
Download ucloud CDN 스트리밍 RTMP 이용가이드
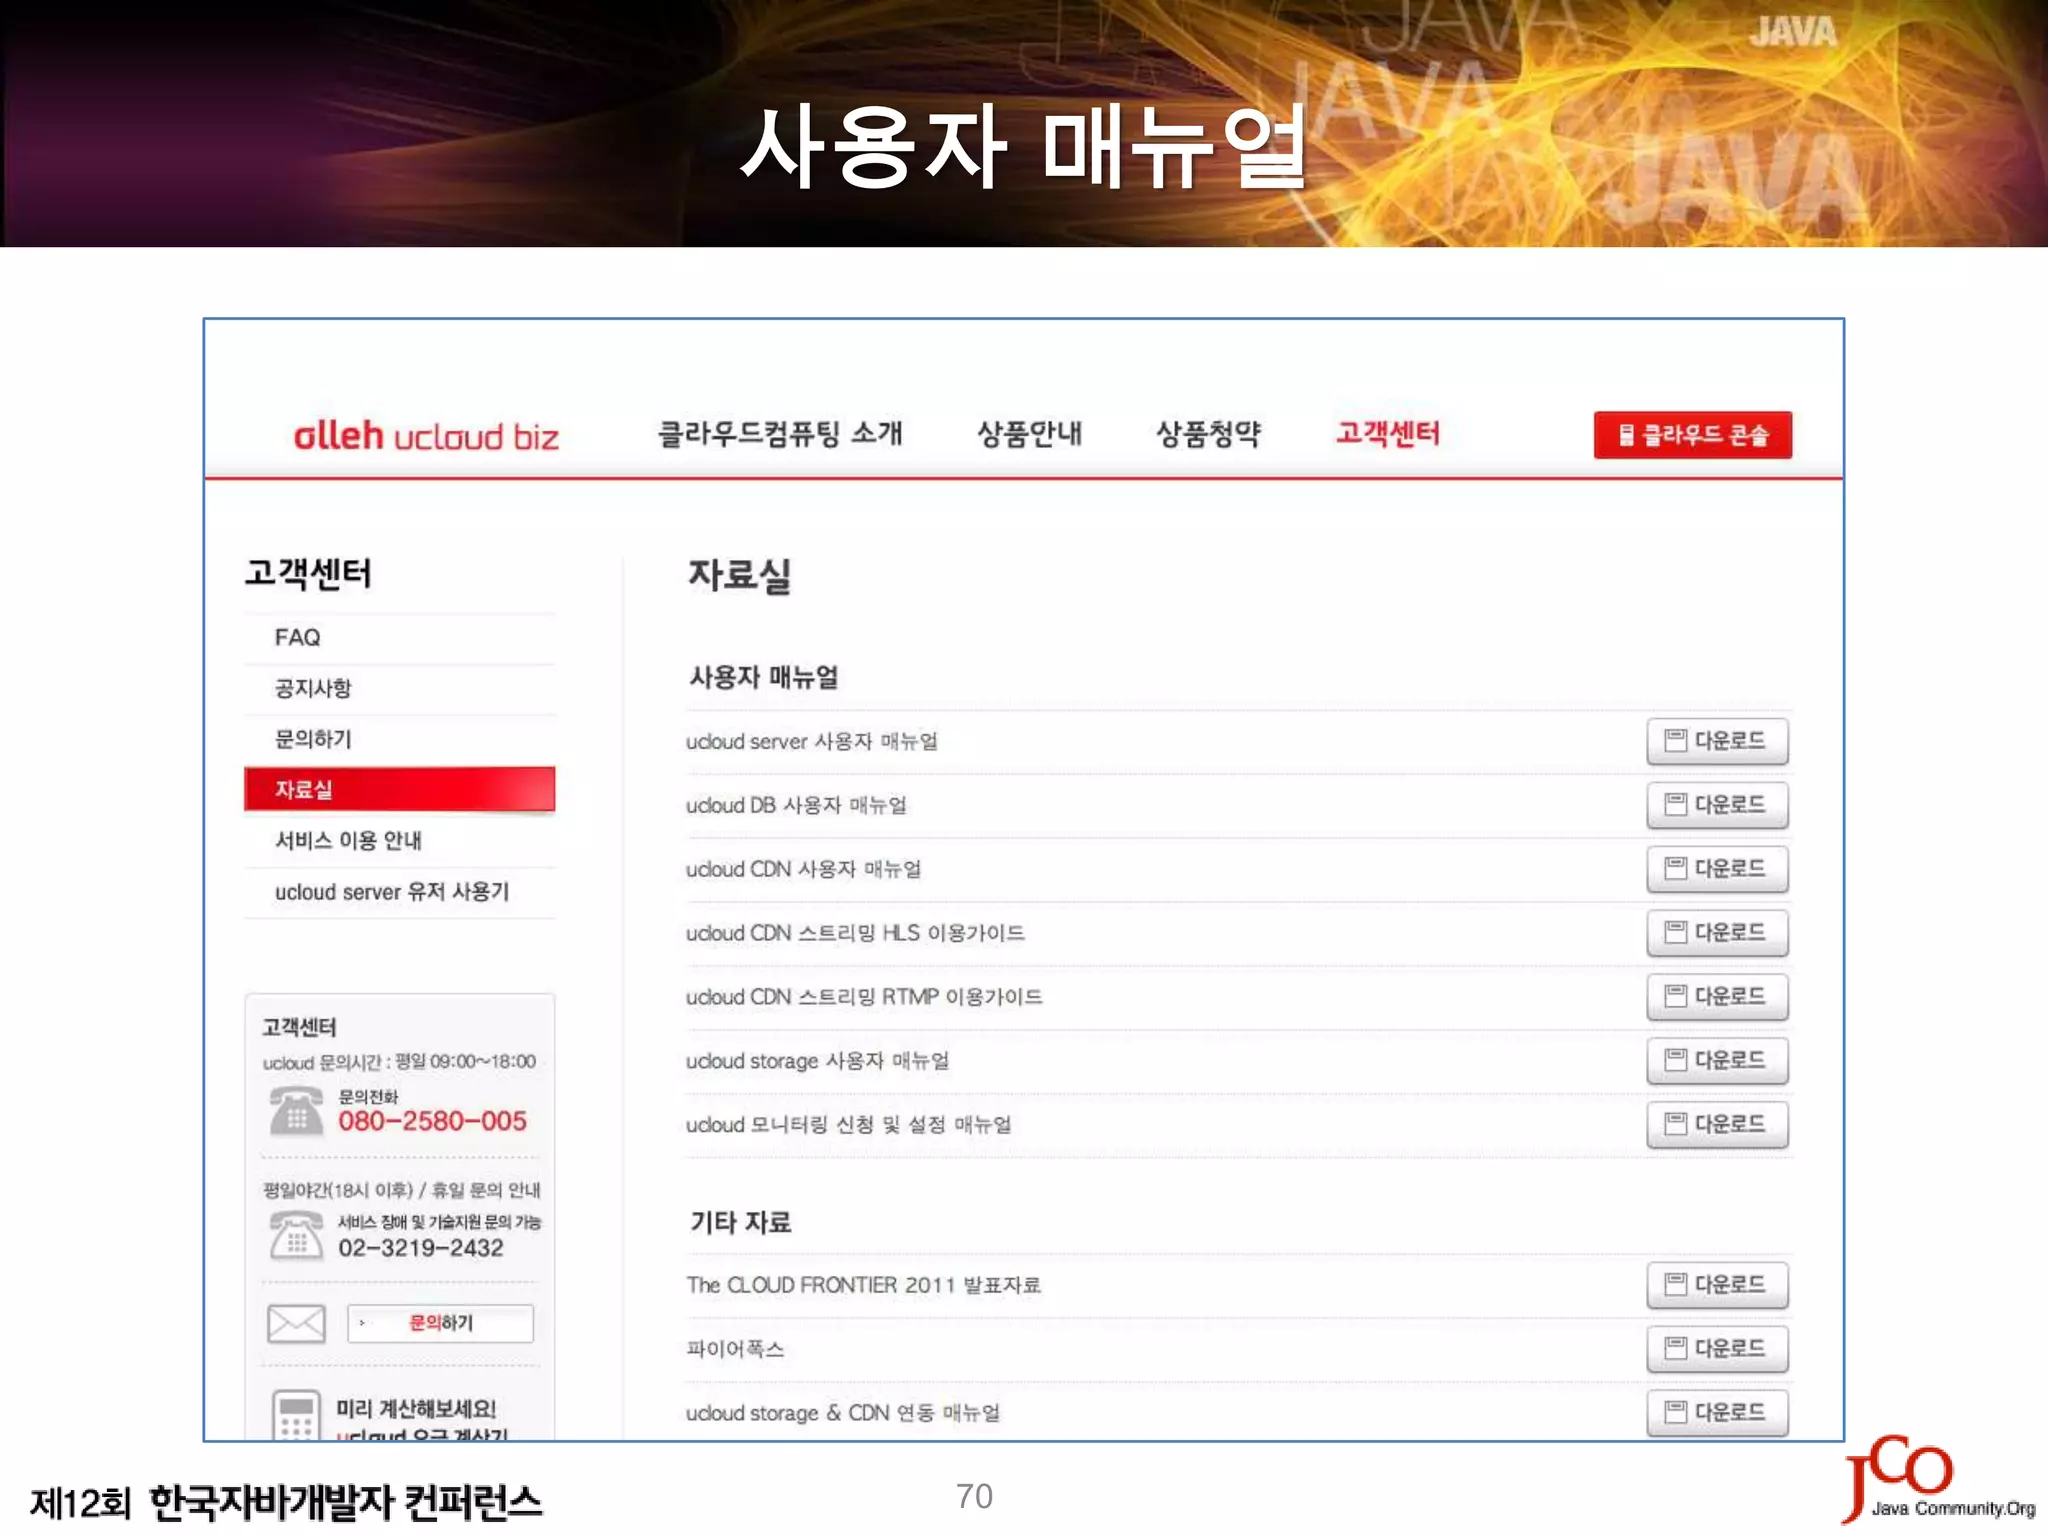(1717, 998)
